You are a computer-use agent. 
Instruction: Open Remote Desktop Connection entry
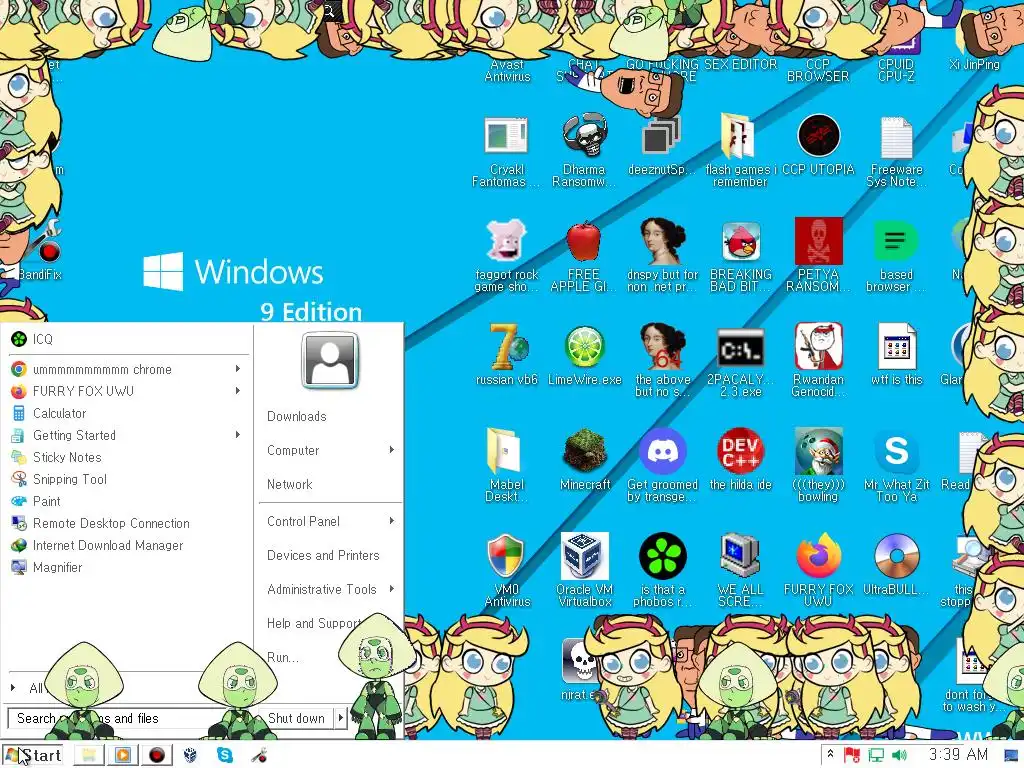point(129,523)
